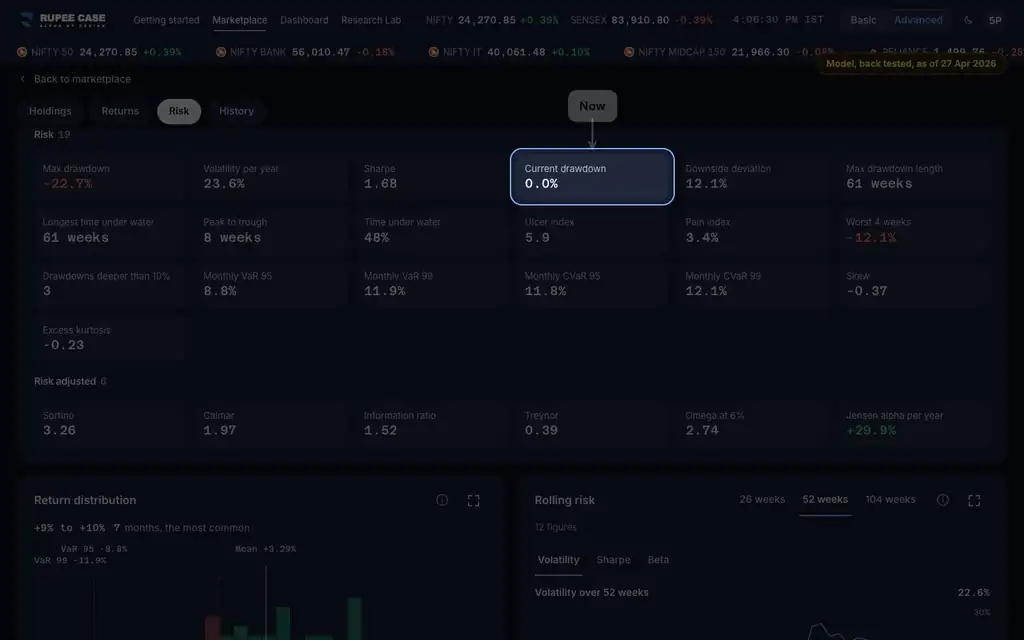Open the Research Lab page
This screenshot has width=1024, height=640.
coord(371,20)
